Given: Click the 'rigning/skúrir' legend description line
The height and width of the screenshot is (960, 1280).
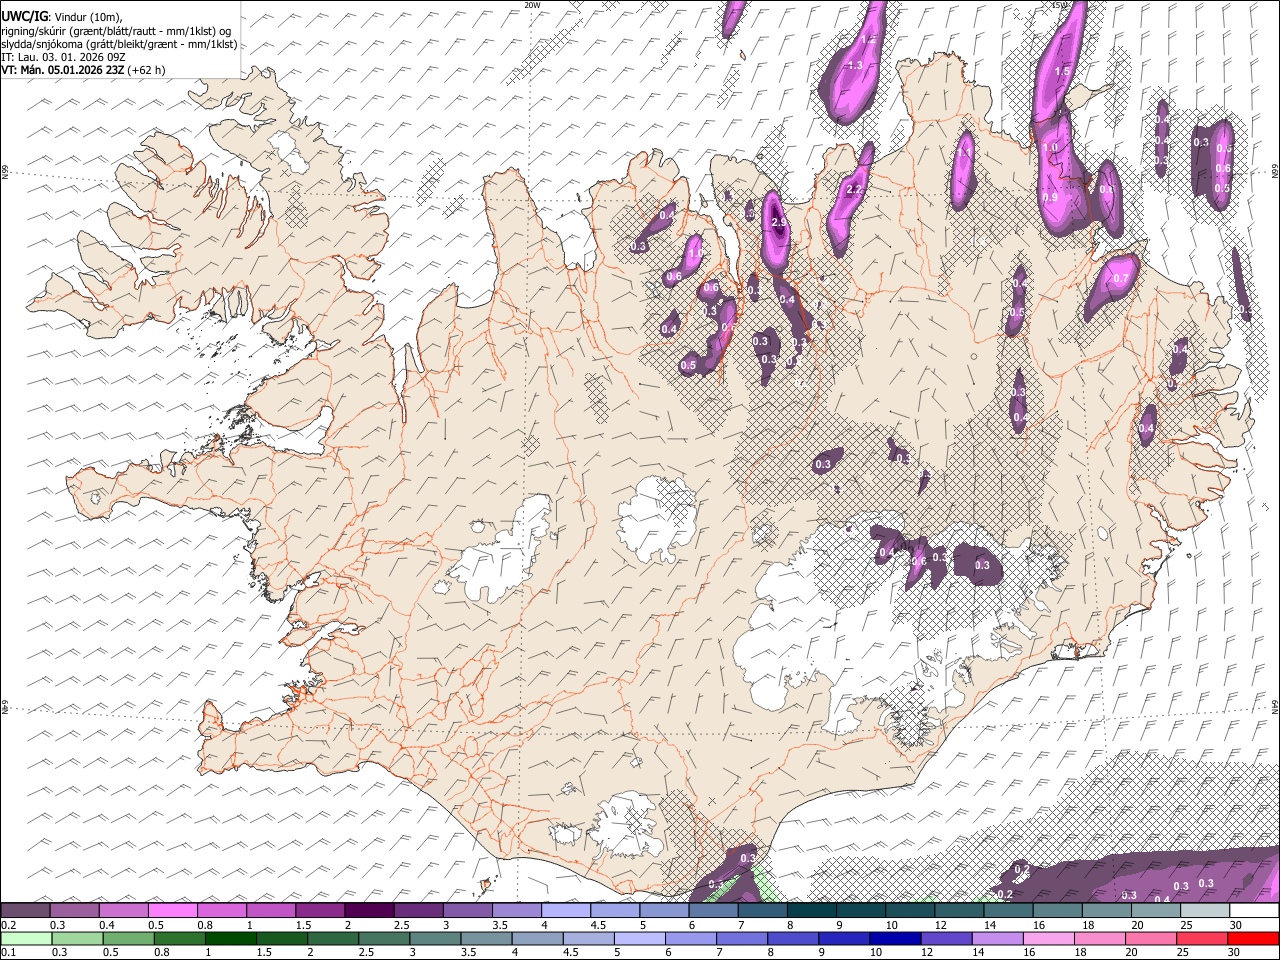Looking at the screenshot, I should click(x=117, y=30).
